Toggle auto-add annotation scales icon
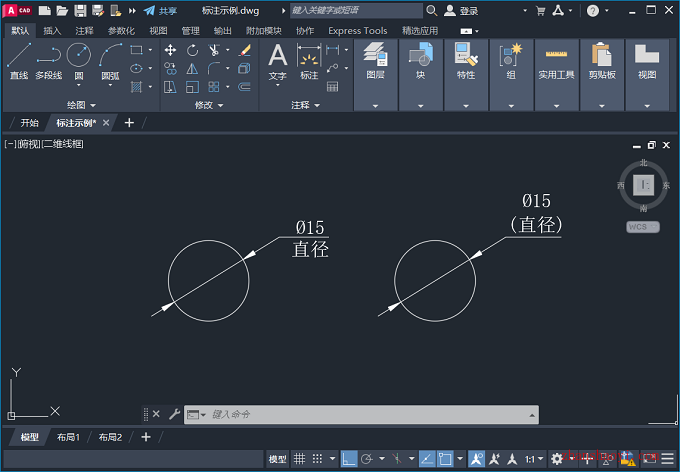680x472 pixels. click(x=494, y=459)
